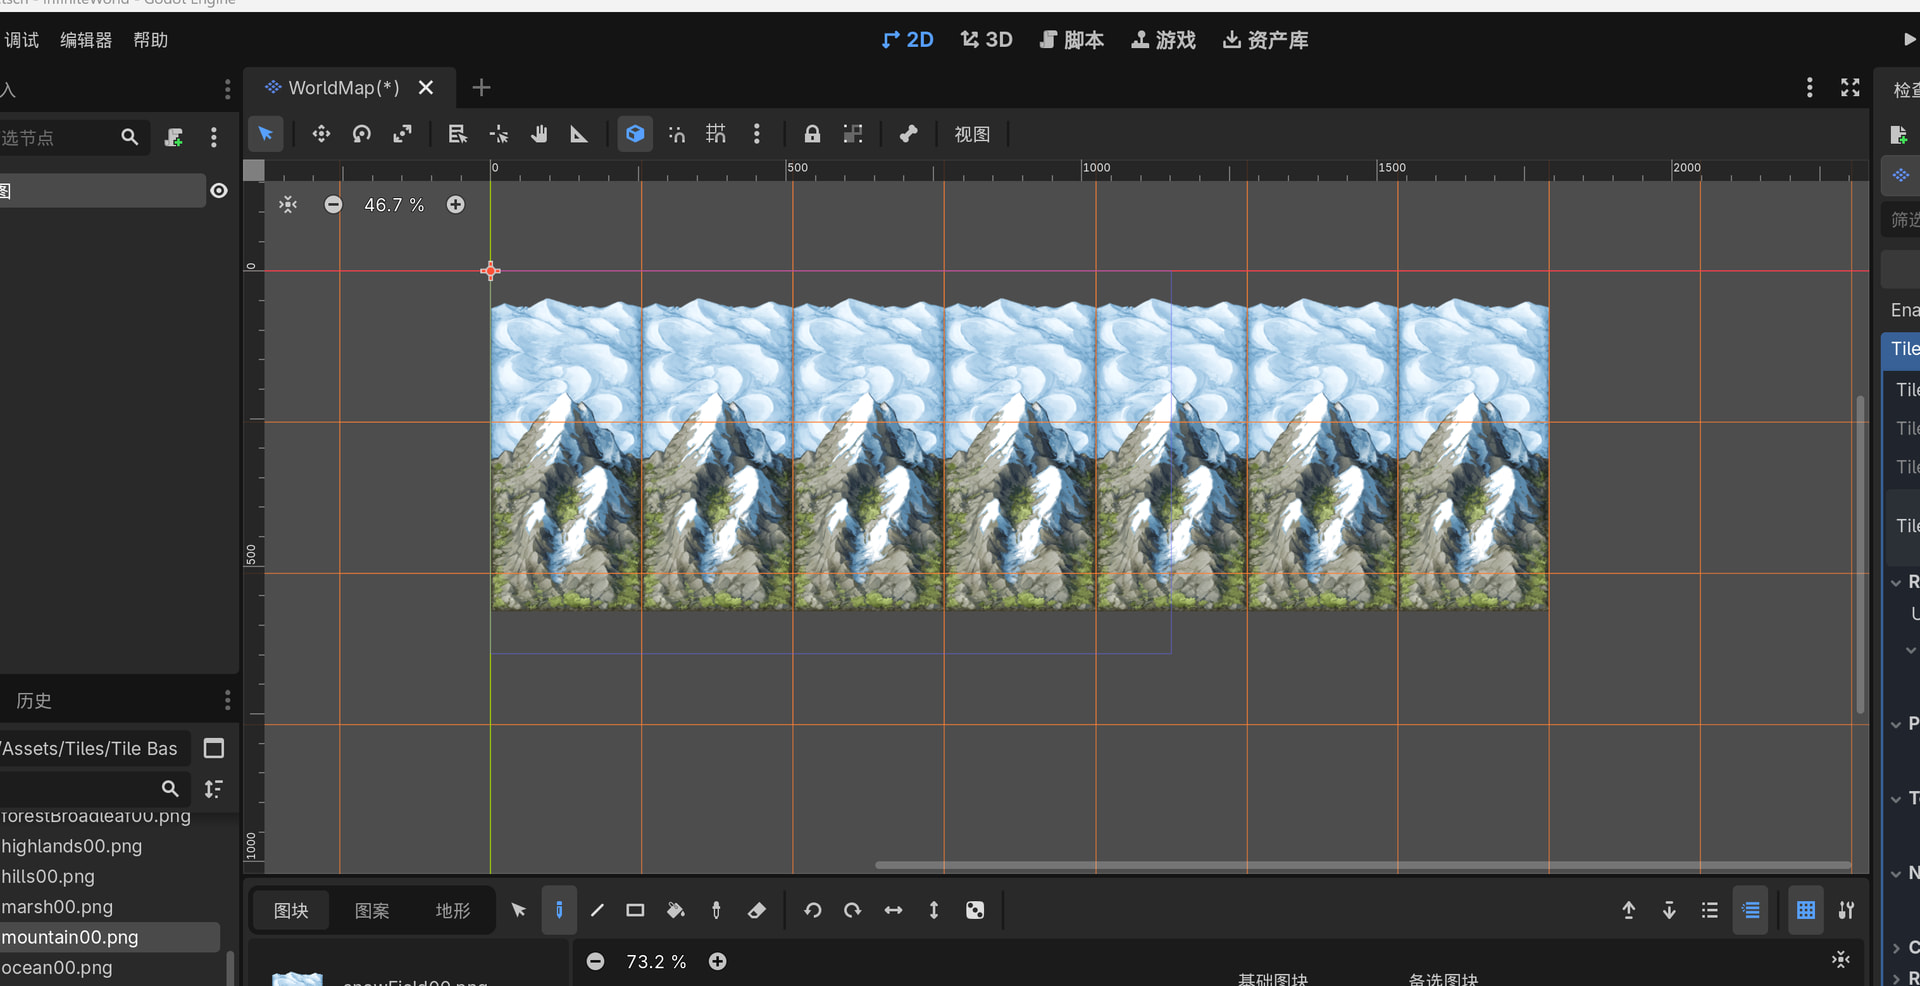
Task: Click the random tile dice icon
Action: 975,910
